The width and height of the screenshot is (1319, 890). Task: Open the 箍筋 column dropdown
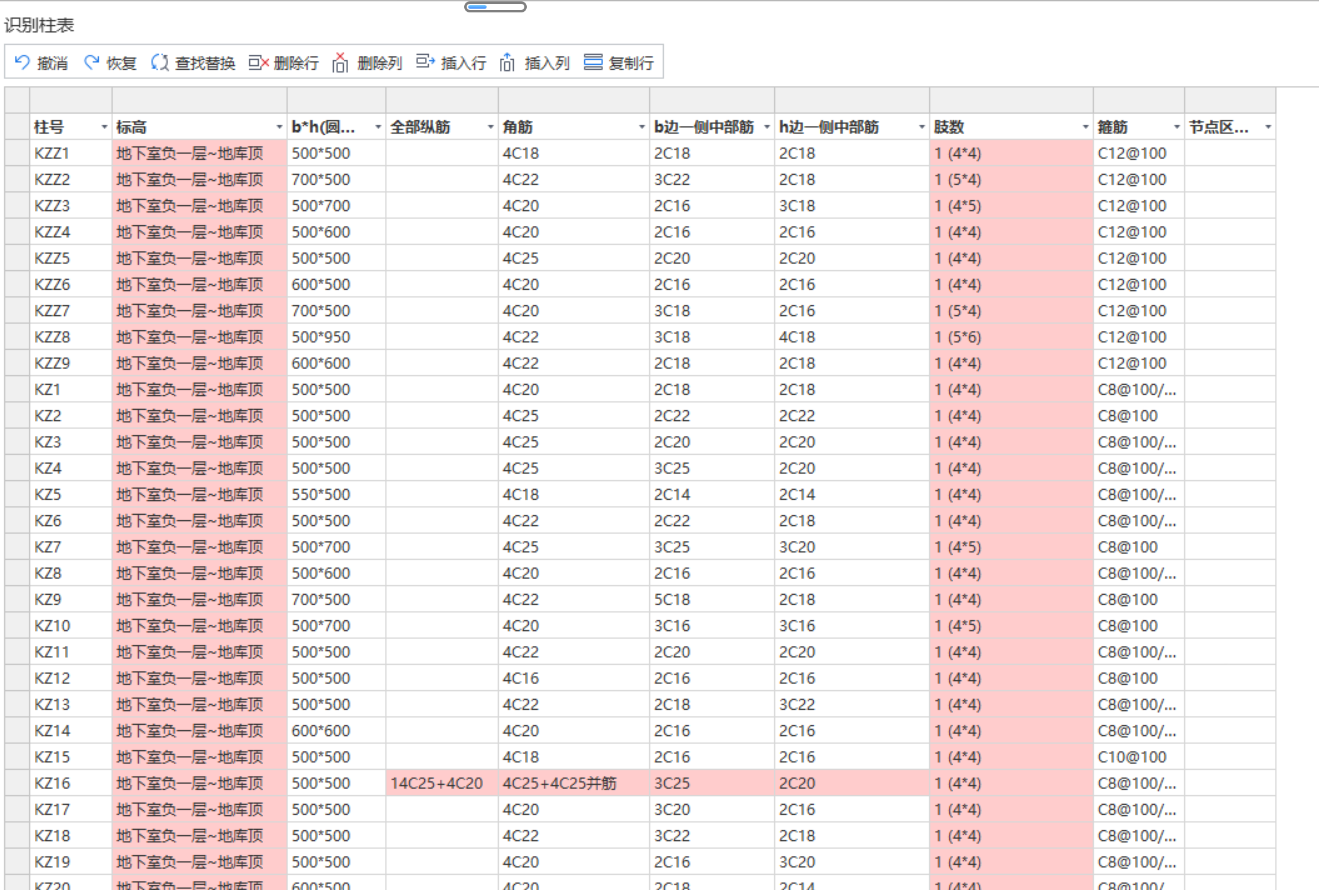(x=1176, y=128)
